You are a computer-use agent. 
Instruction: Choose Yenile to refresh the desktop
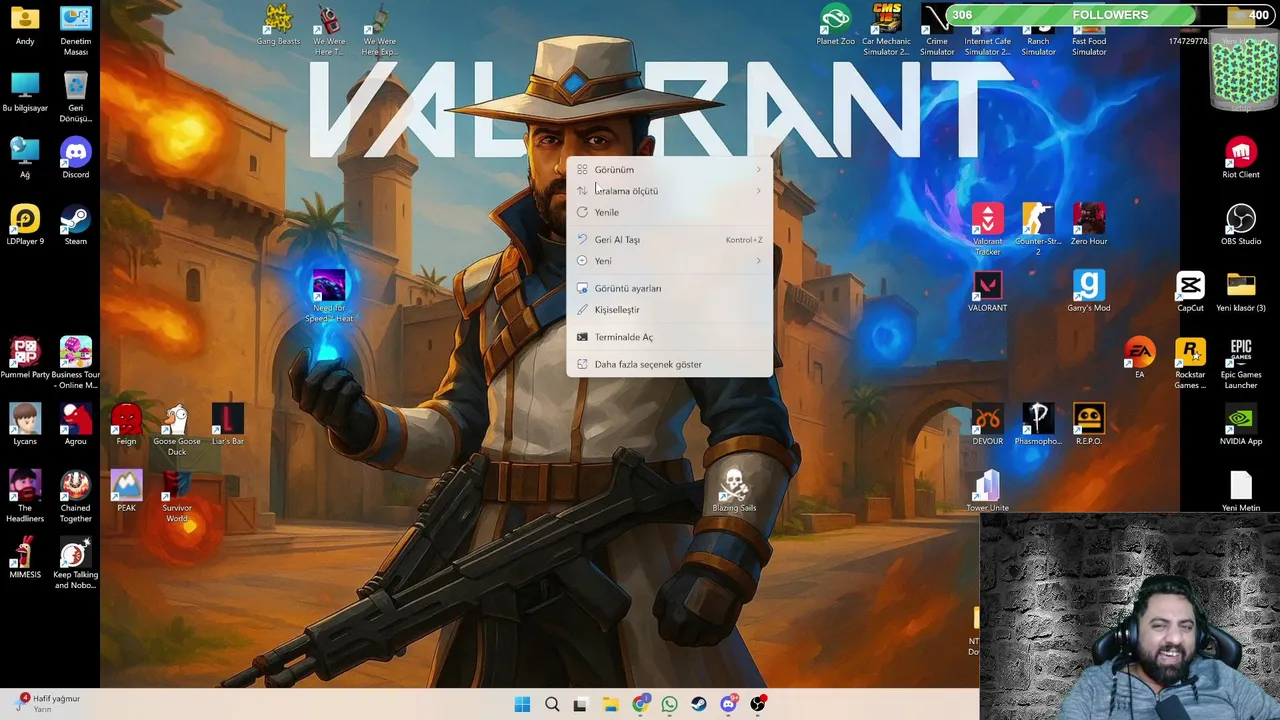click(669, 212)
